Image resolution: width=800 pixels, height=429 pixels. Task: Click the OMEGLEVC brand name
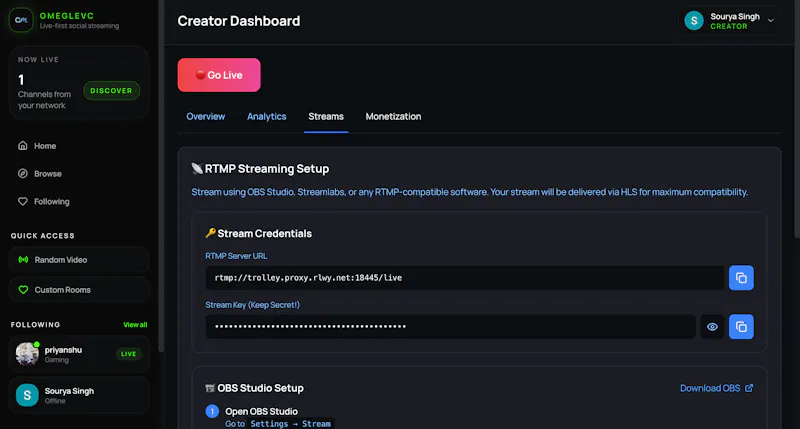[67, 16]
